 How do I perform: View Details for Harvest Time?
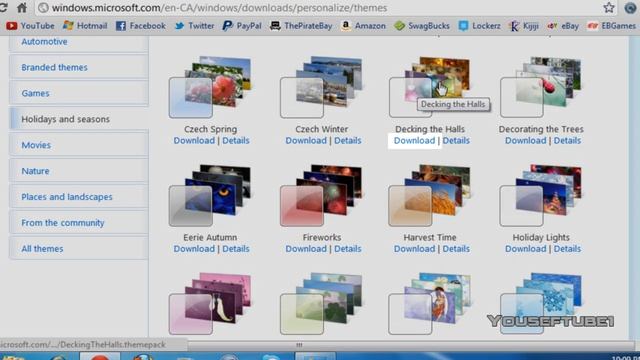point(456,249)
